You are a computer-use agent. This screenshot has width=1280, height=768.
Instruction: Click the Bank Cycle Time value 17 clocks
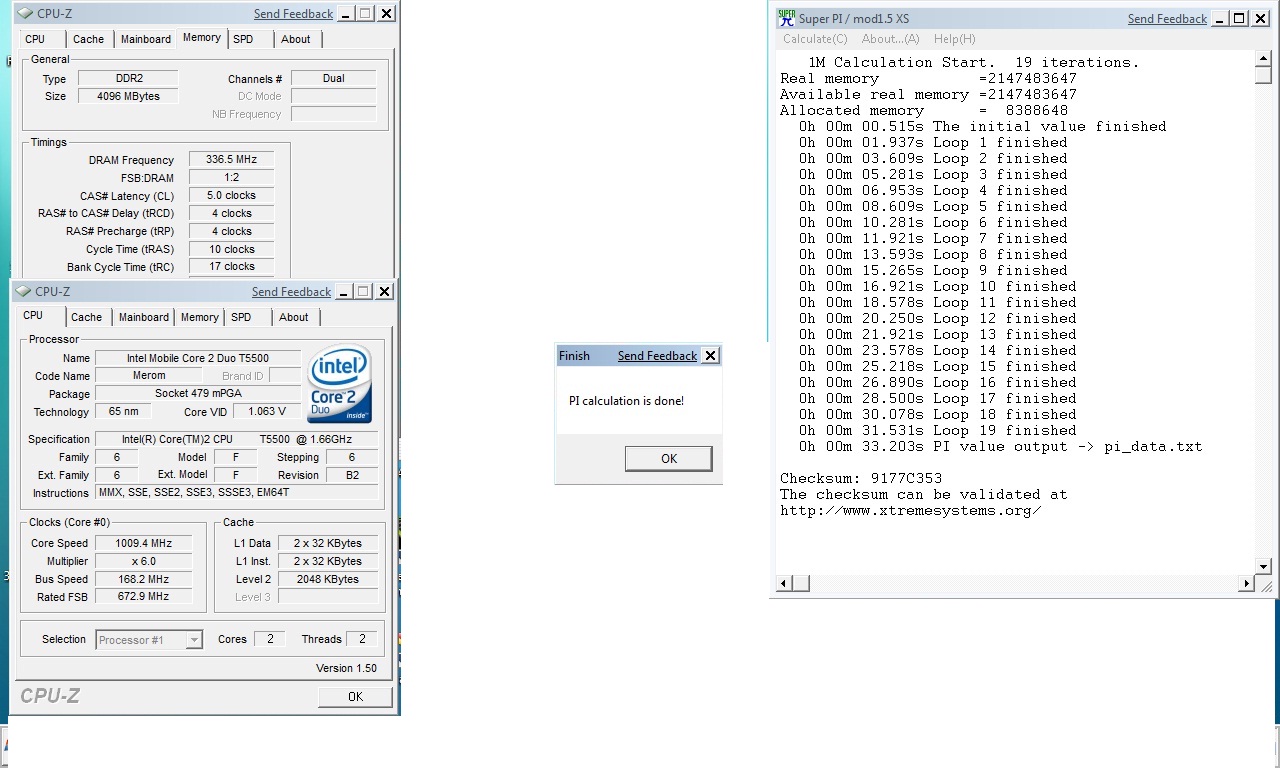231,267
